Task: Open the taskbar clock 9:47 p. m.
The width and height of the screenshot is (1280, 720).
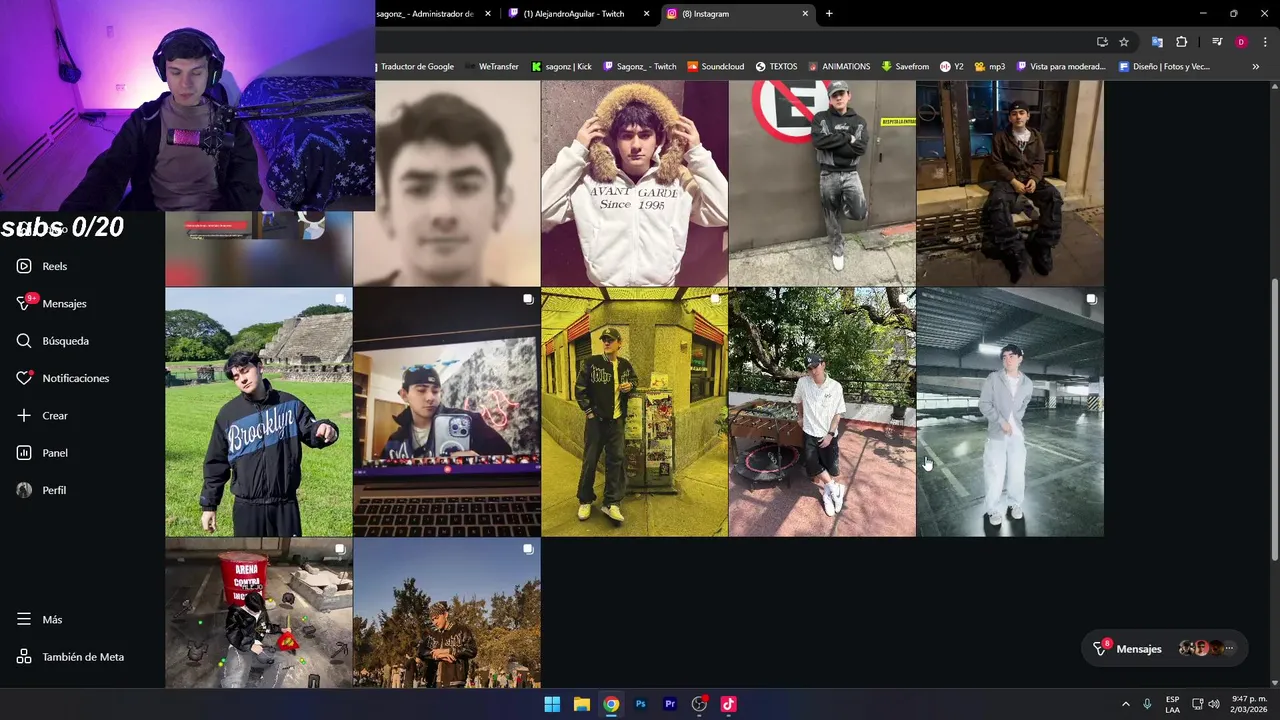Action: tap(1249, 704)
